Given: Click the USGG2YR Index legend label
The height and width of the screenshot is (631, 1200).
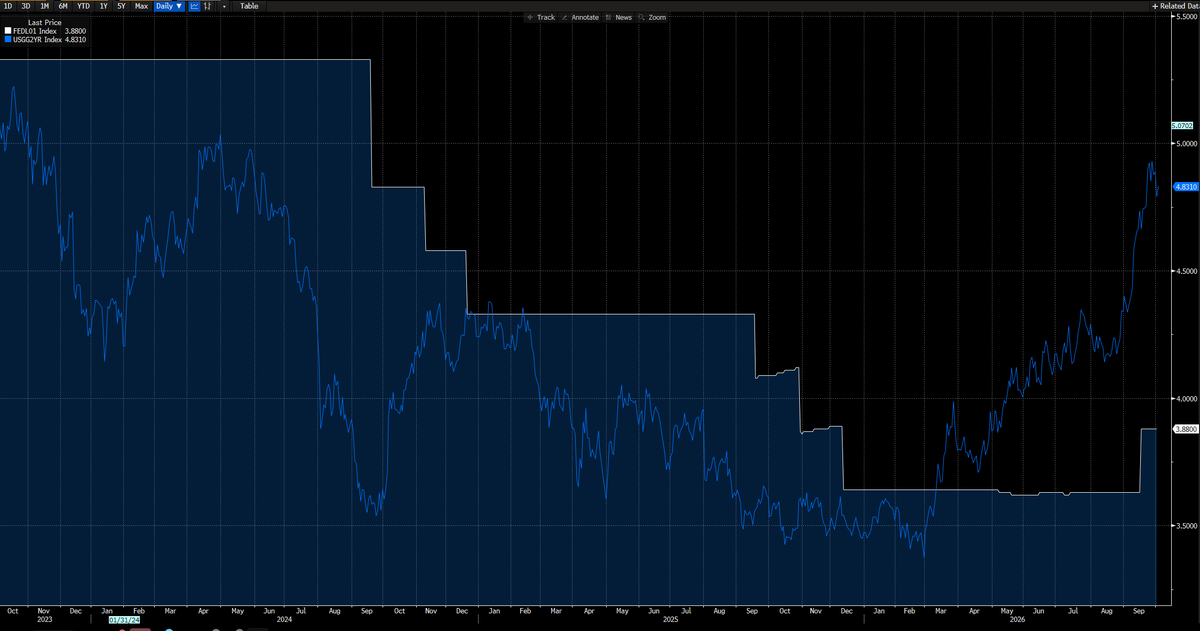Looking at the screenshot, I should tap(37, 40).
